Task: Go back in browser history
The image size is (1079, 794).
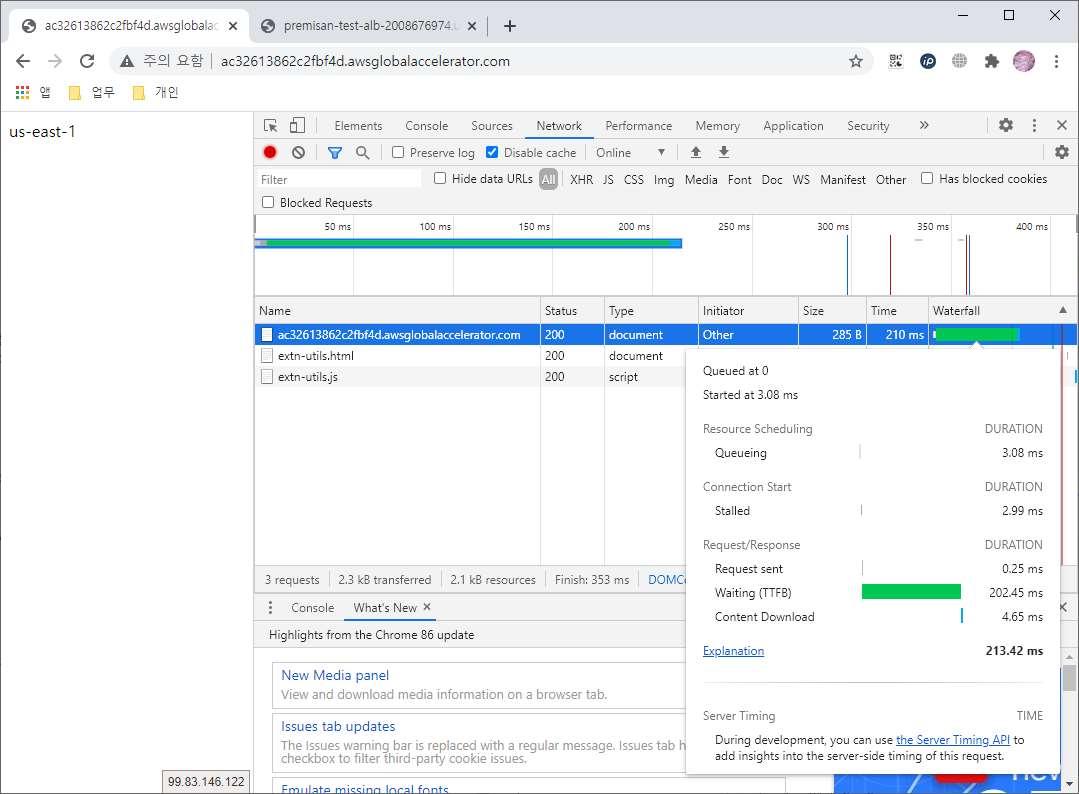Action: click(23, 61)
